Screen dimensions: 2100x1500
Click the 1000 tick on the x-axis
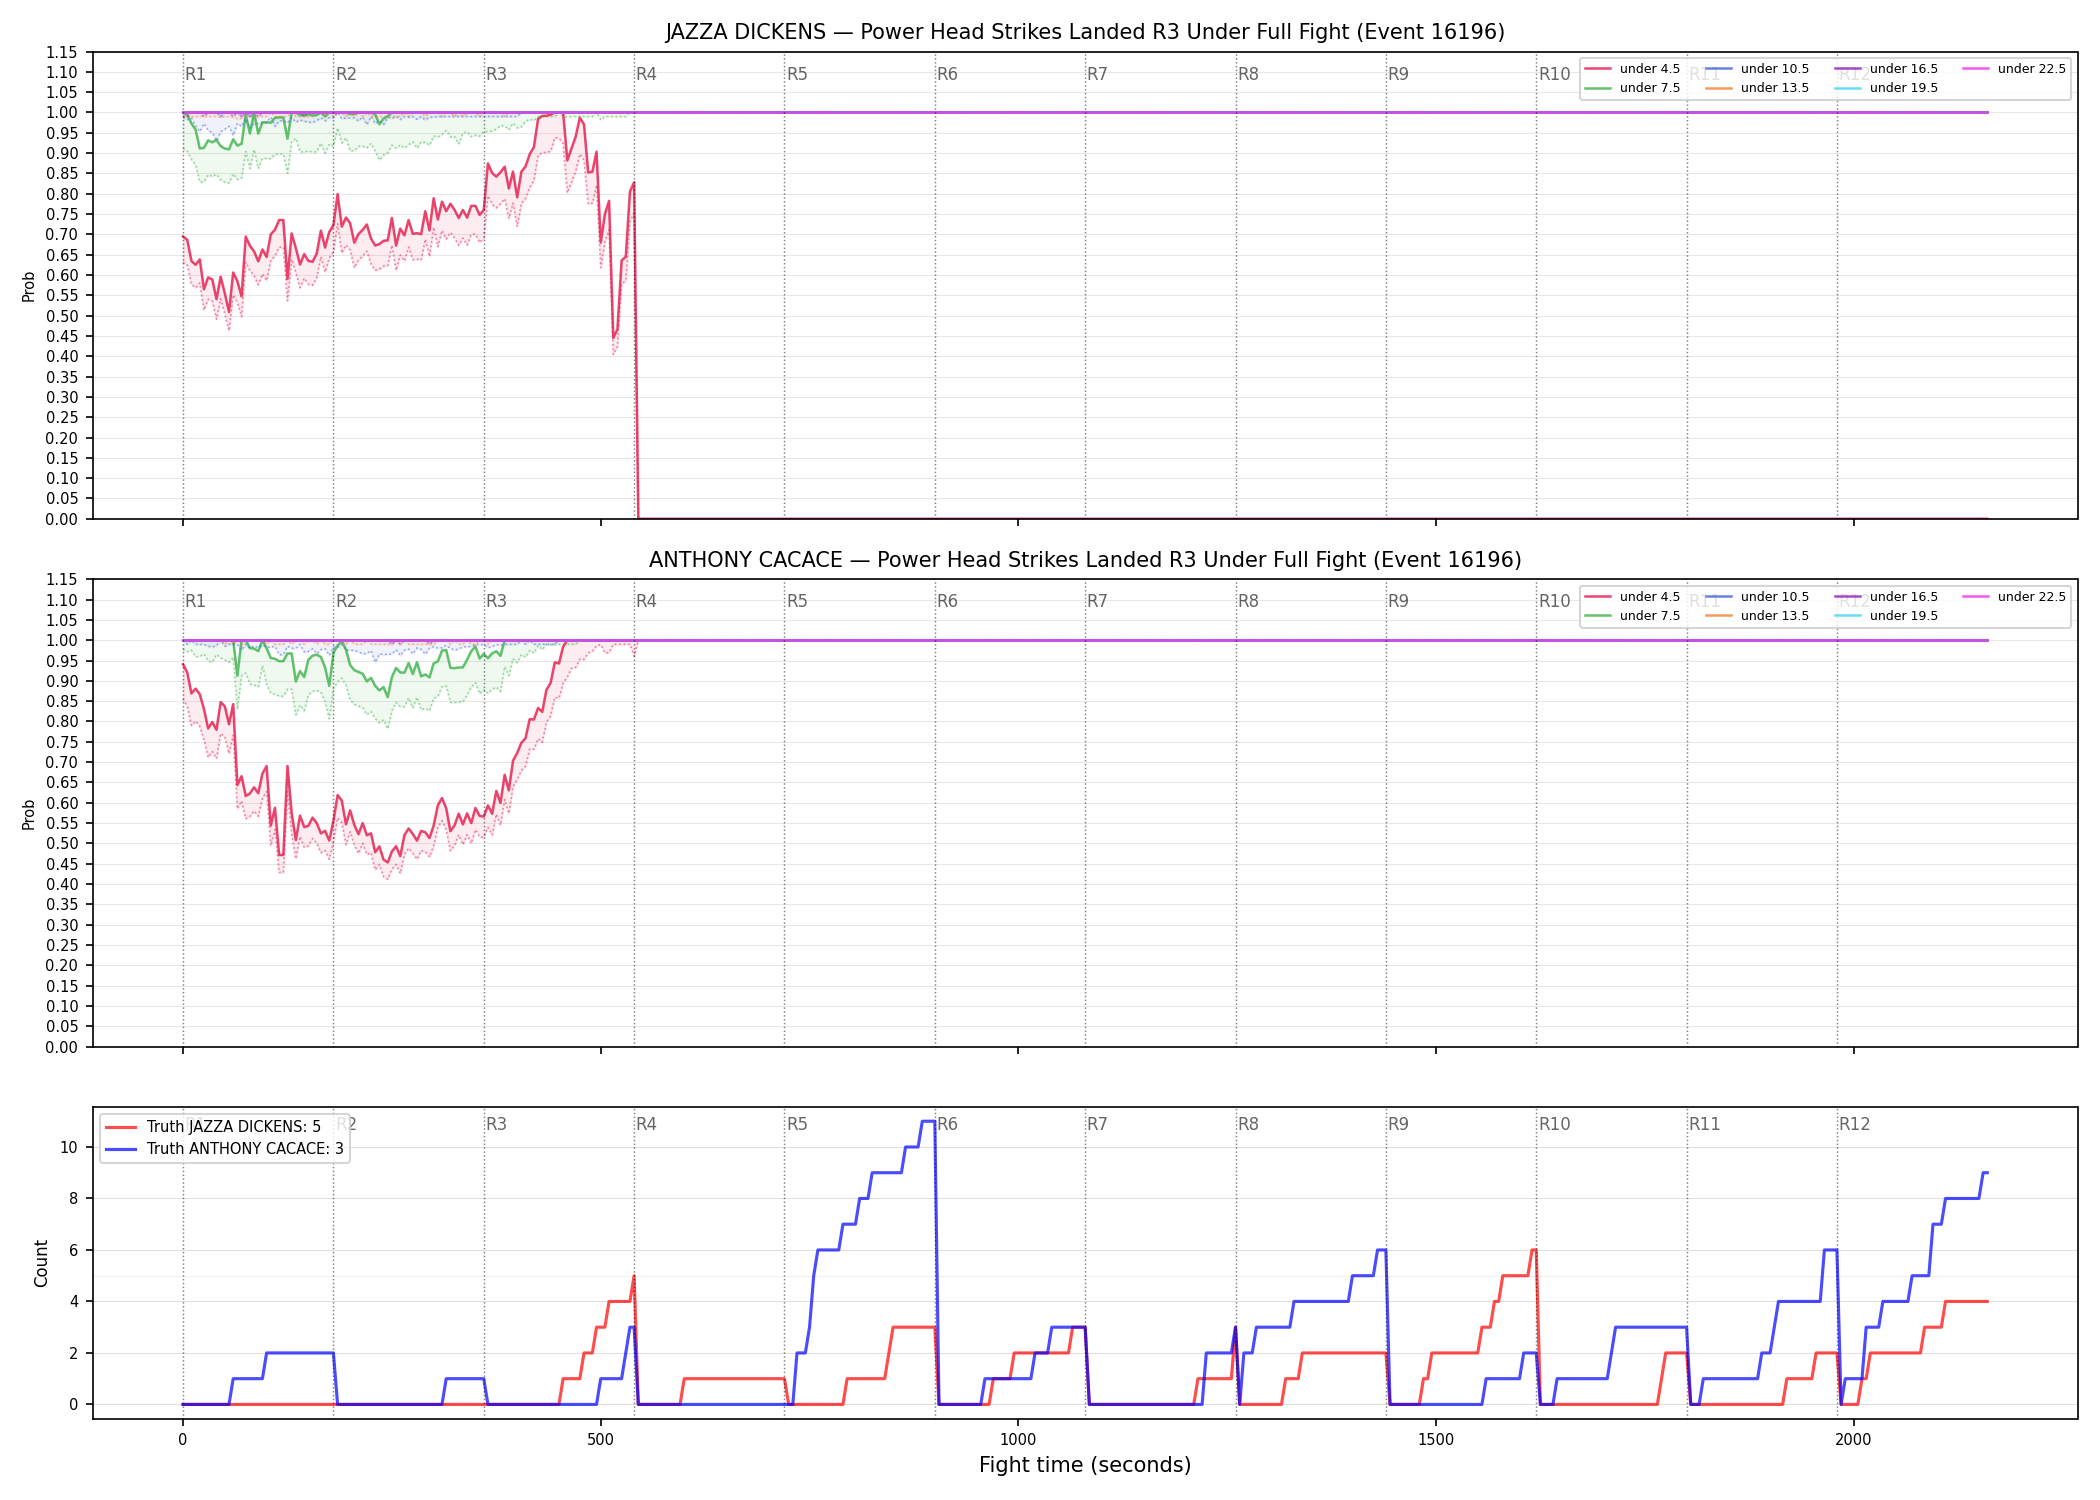tap(1018, 1440)
